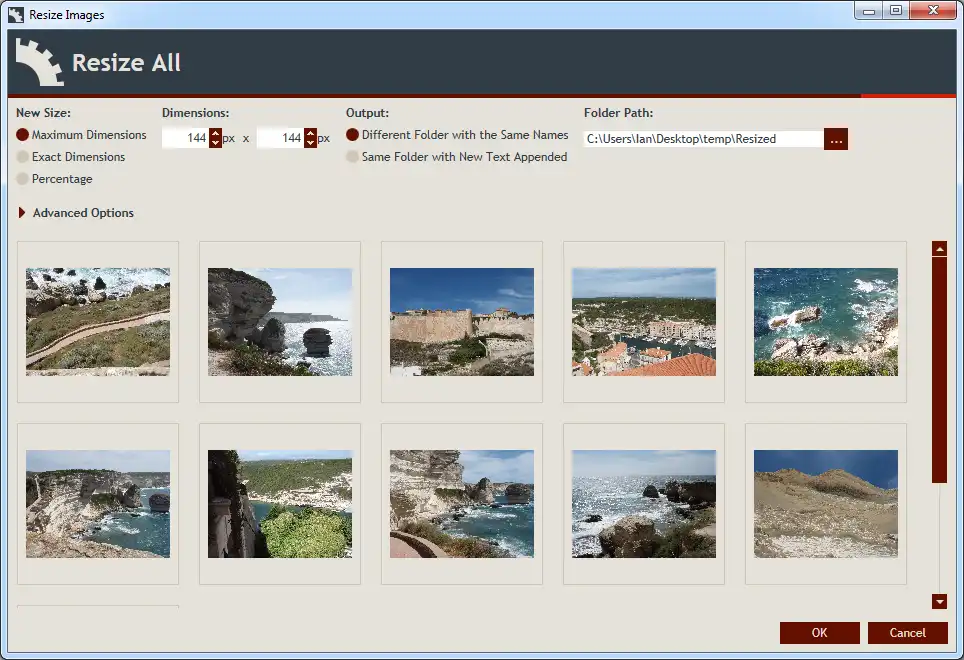Screen dimensions: 964x660
Task: Maximize the Resize Images window
Action: click(x=896, y=10)
